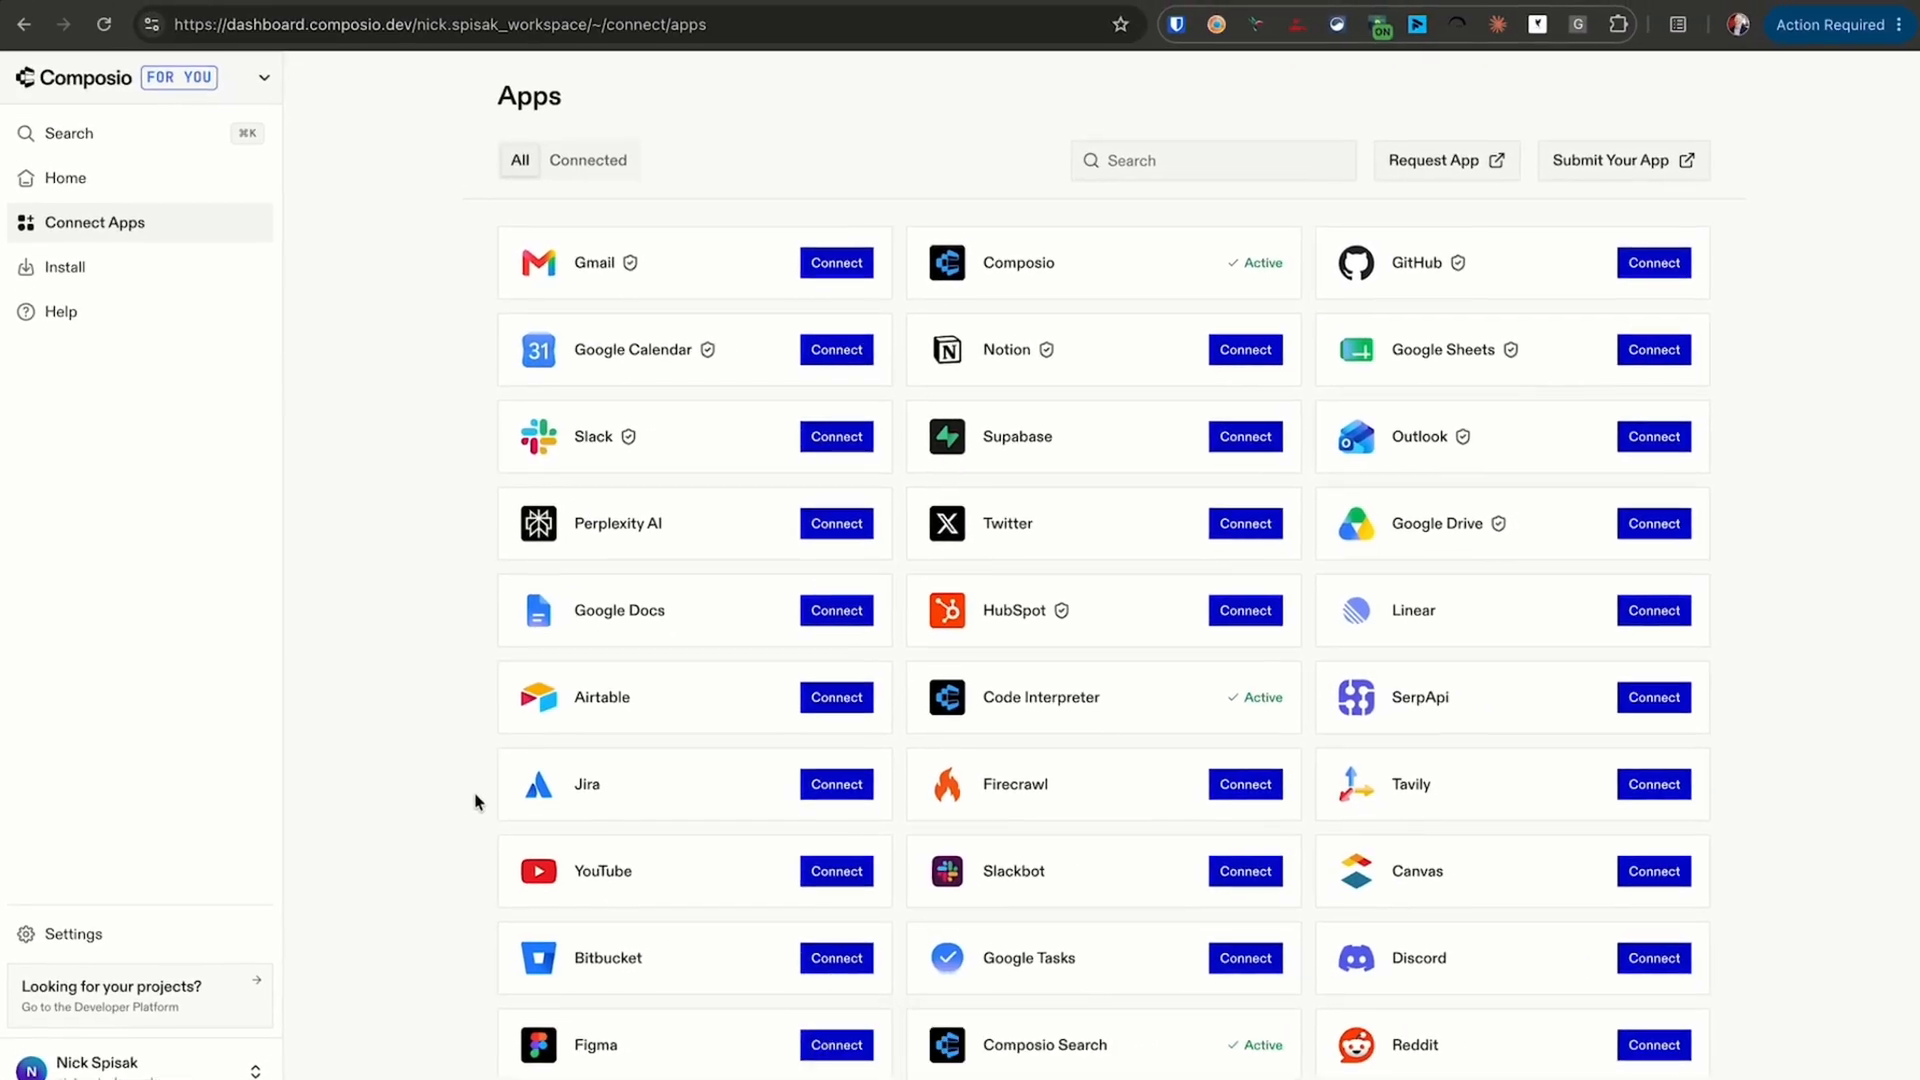
Task: Reload the page in browser
Action: tap(104, 24)
